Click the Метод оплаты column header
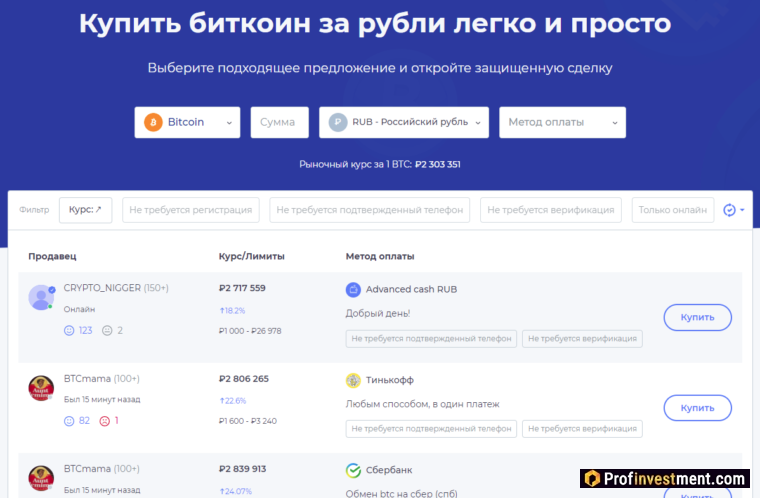This screenshot has height=498, width=760. click(380, 256)
